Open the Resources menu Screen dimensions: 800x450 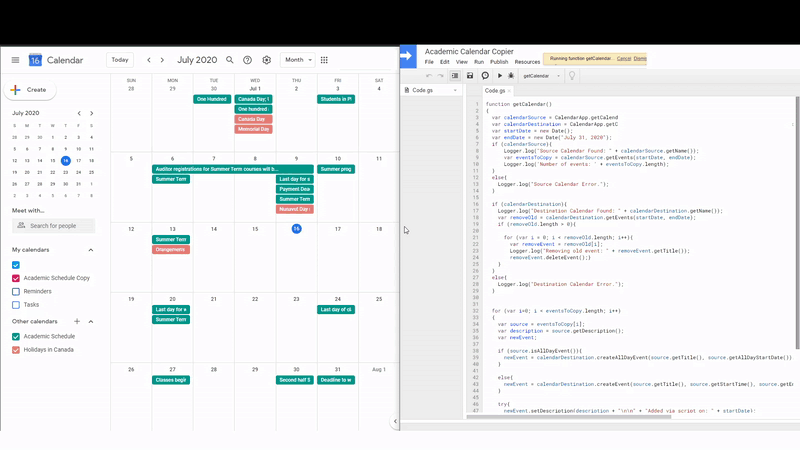(527, 62)
